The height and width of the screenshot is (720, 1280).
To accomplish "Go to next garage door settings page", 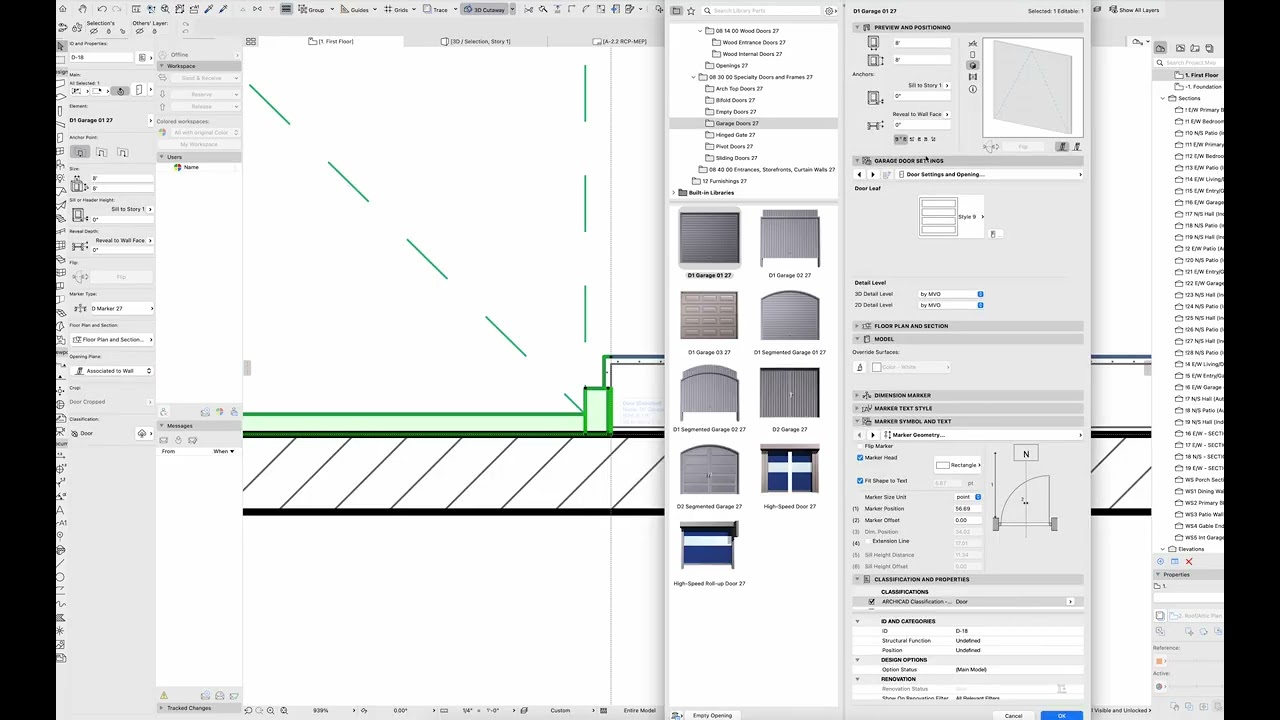I will 872,175.
